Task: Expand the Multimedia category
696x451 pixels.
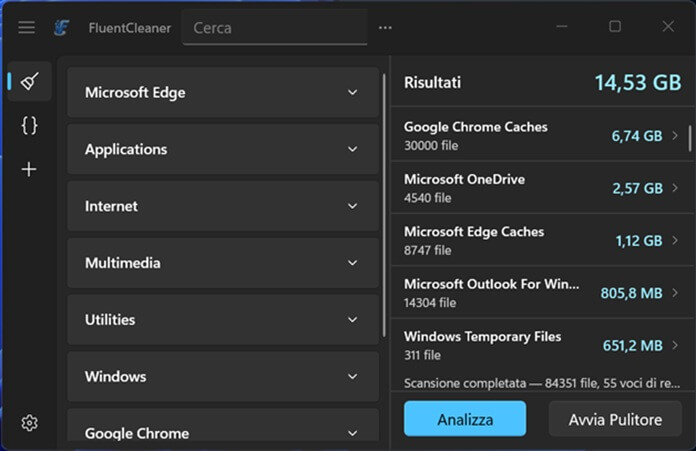Action: click(x=223, y=263)
